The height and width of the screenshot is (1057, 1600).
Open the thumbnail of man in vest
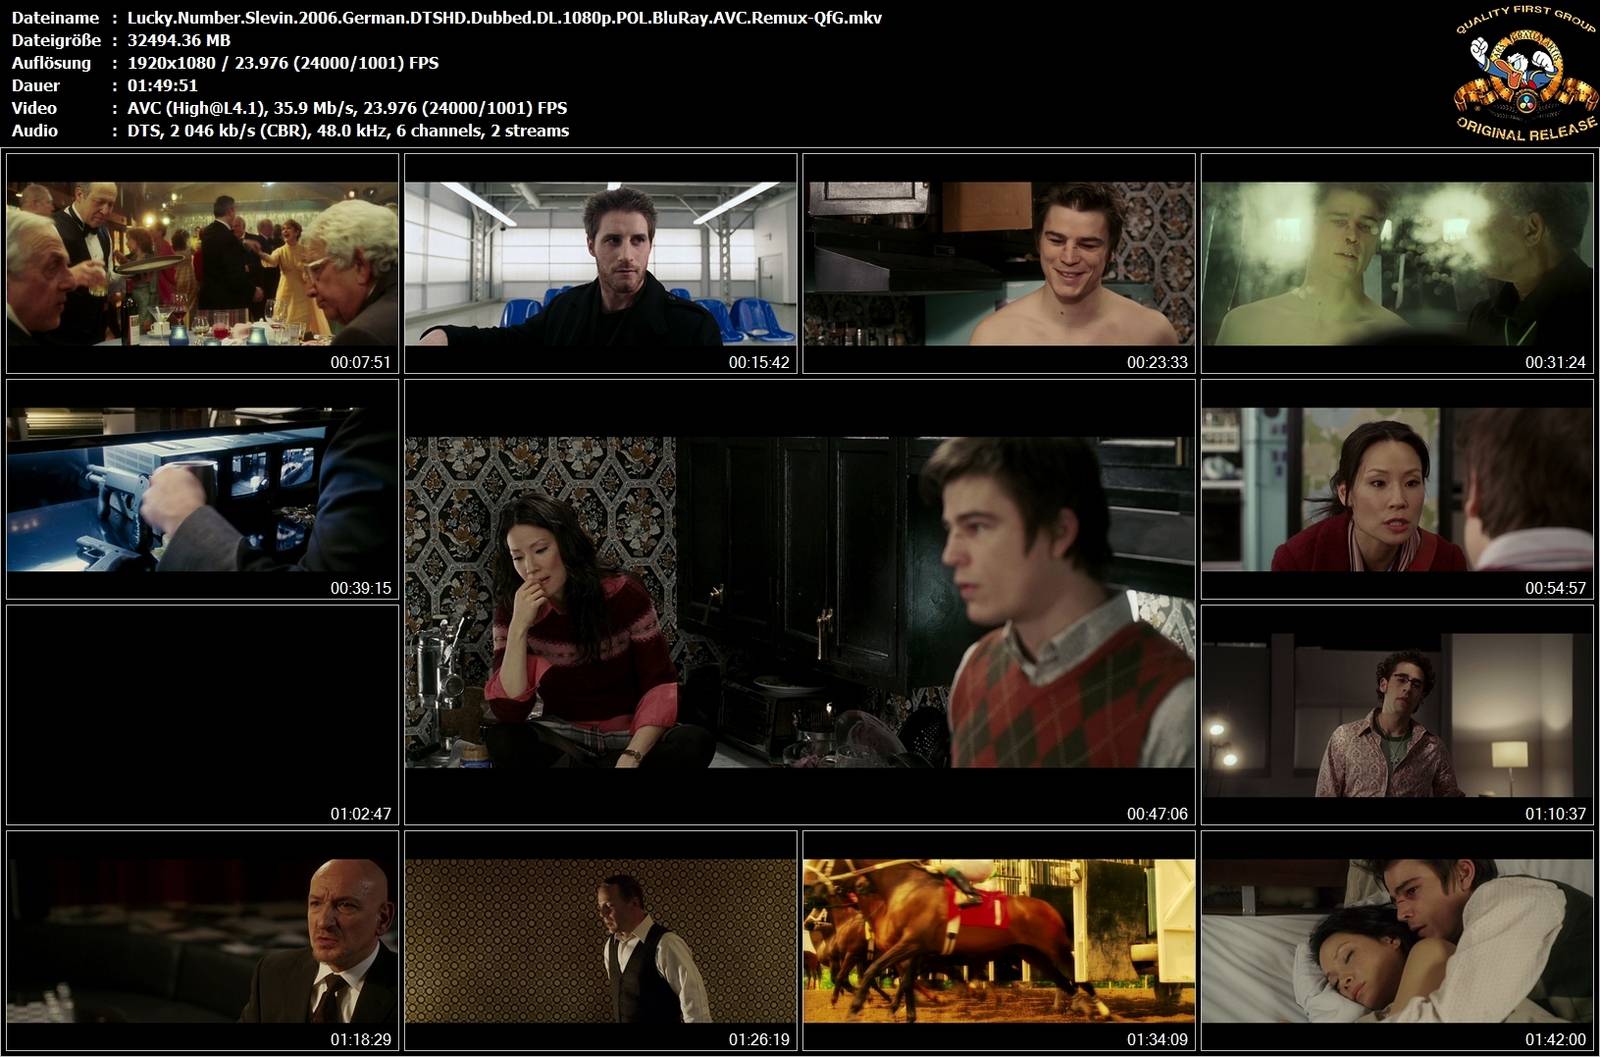click(600, 941)
